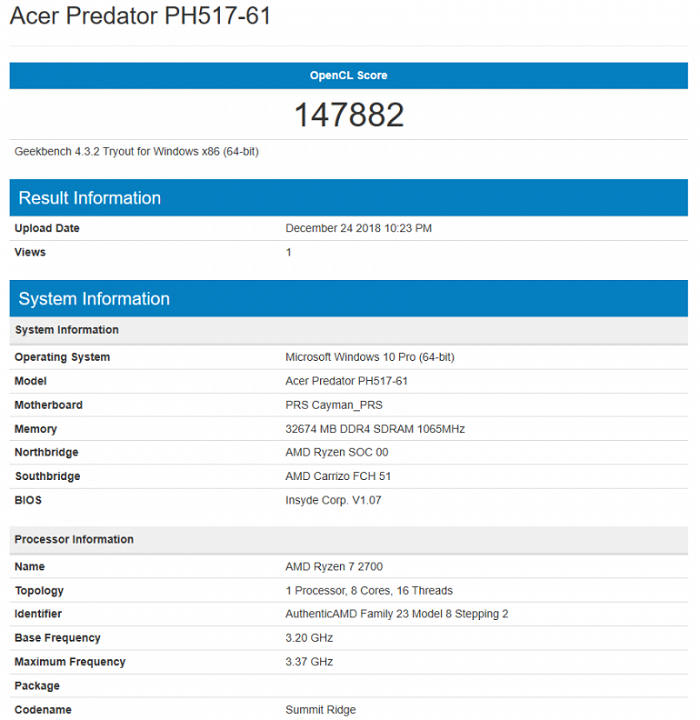700x720 pixels.
Task: Click the Memory label
Action: (35, 429)
